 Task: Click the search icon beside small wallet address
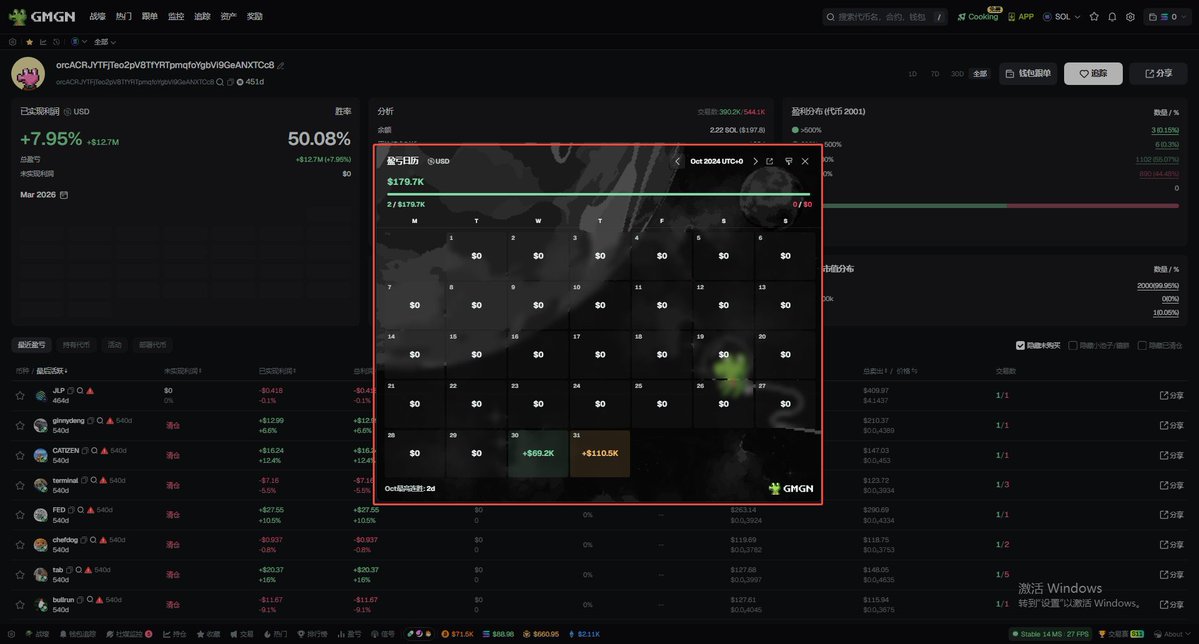pos(220,82)
